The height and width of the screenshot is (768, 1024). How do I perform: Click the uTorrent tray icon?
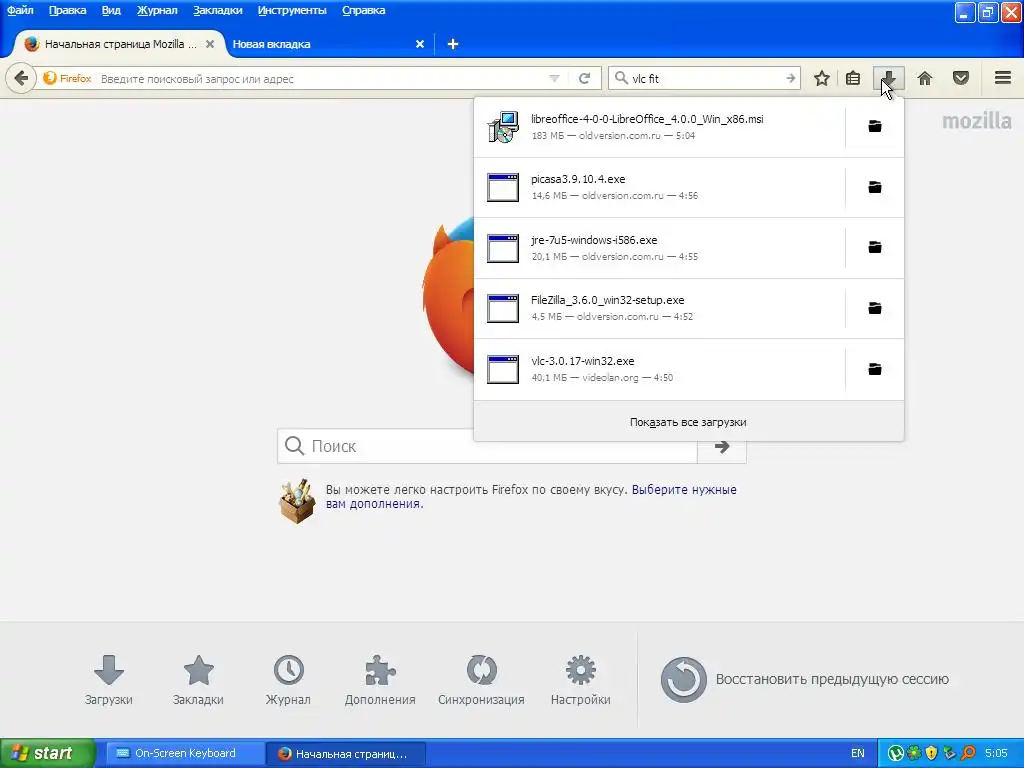896,753
